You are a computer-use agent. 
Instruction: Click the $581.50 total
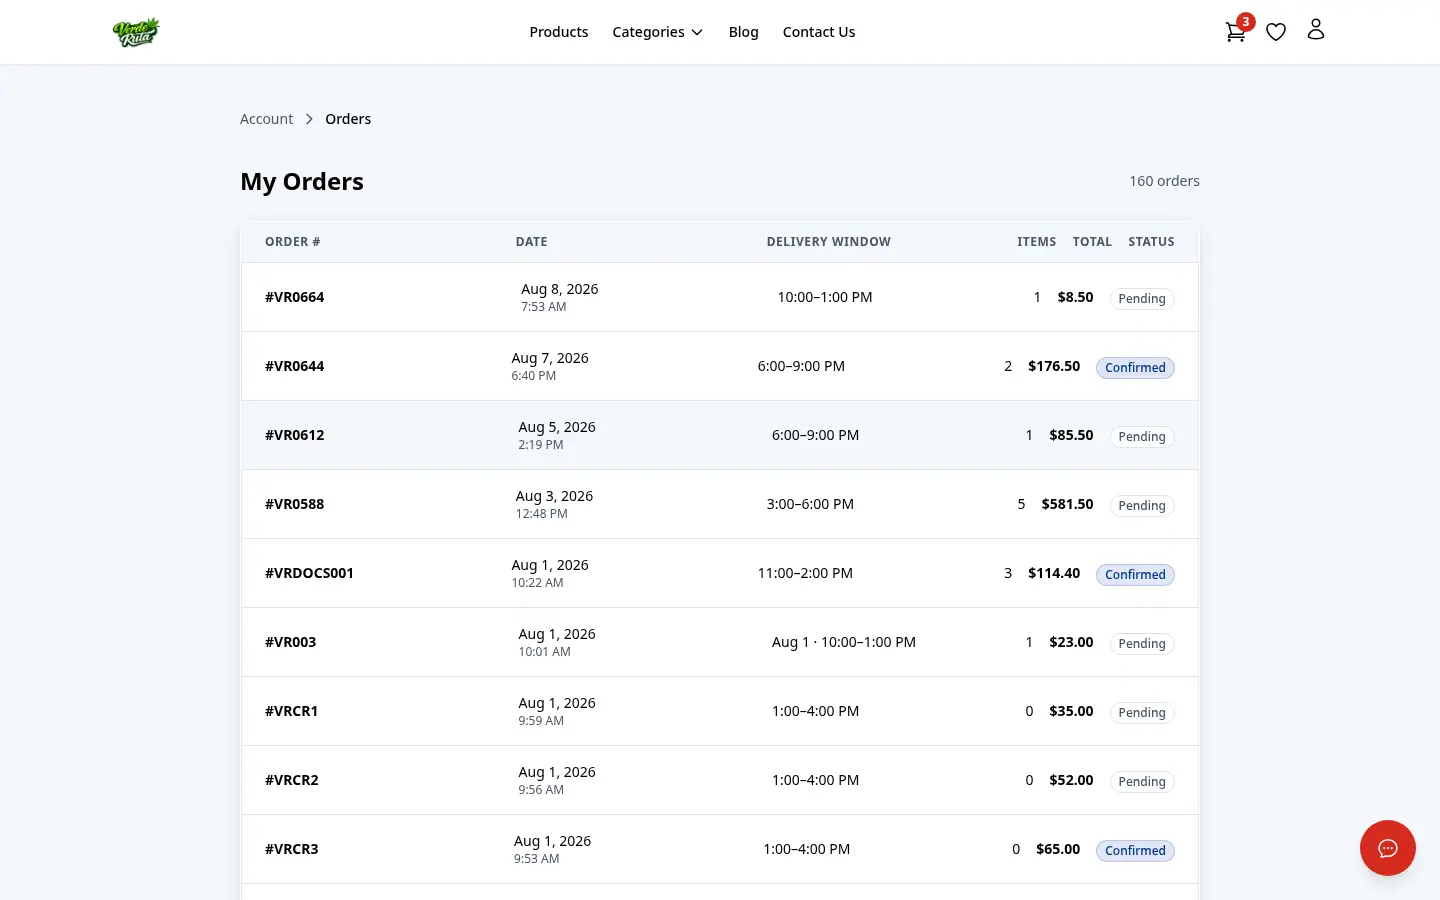(1067, 504)
